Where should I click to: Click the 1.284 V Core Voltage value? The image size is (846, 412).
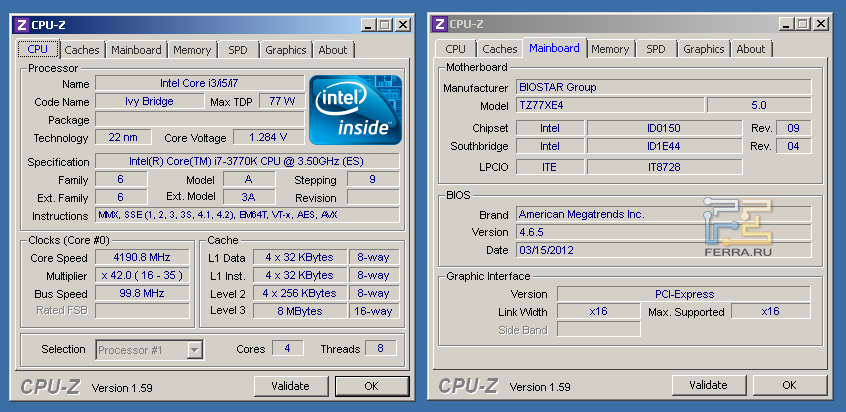pyautogui.click(x=269, y=137)
